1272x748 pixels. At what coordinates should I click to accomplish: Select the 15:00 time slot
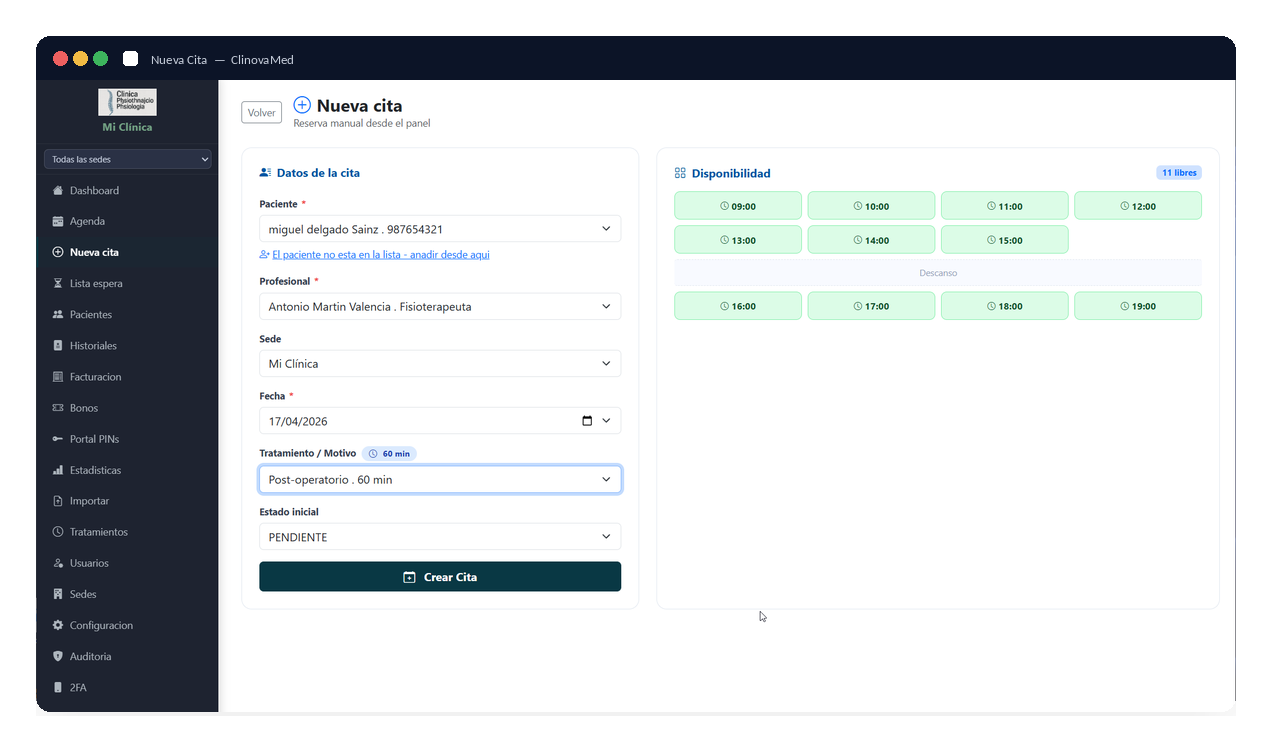(1005, 240)
